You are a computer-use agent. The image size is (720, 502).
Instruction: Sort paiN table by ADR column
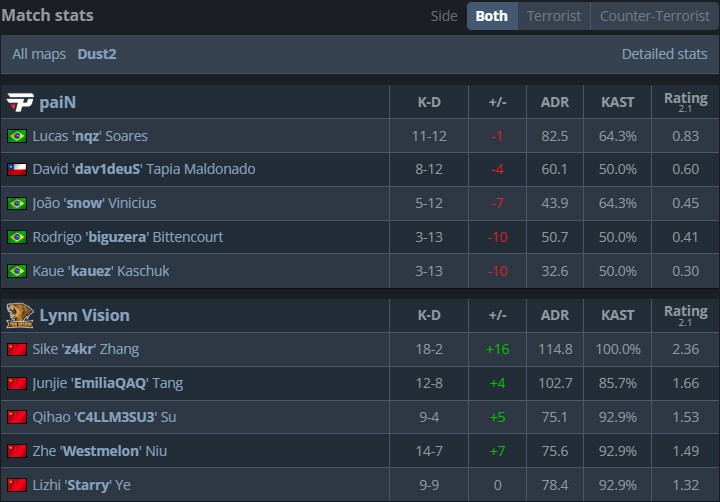[555, 102]
